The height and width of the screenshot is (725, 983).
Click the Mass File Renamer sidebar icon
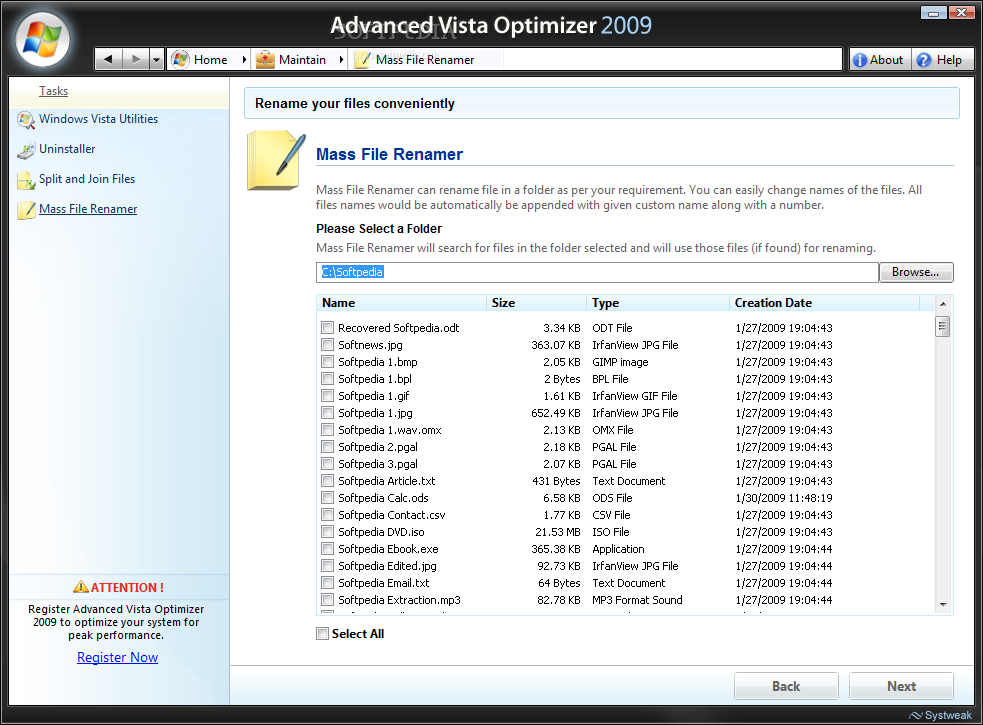tap(26, 210)
